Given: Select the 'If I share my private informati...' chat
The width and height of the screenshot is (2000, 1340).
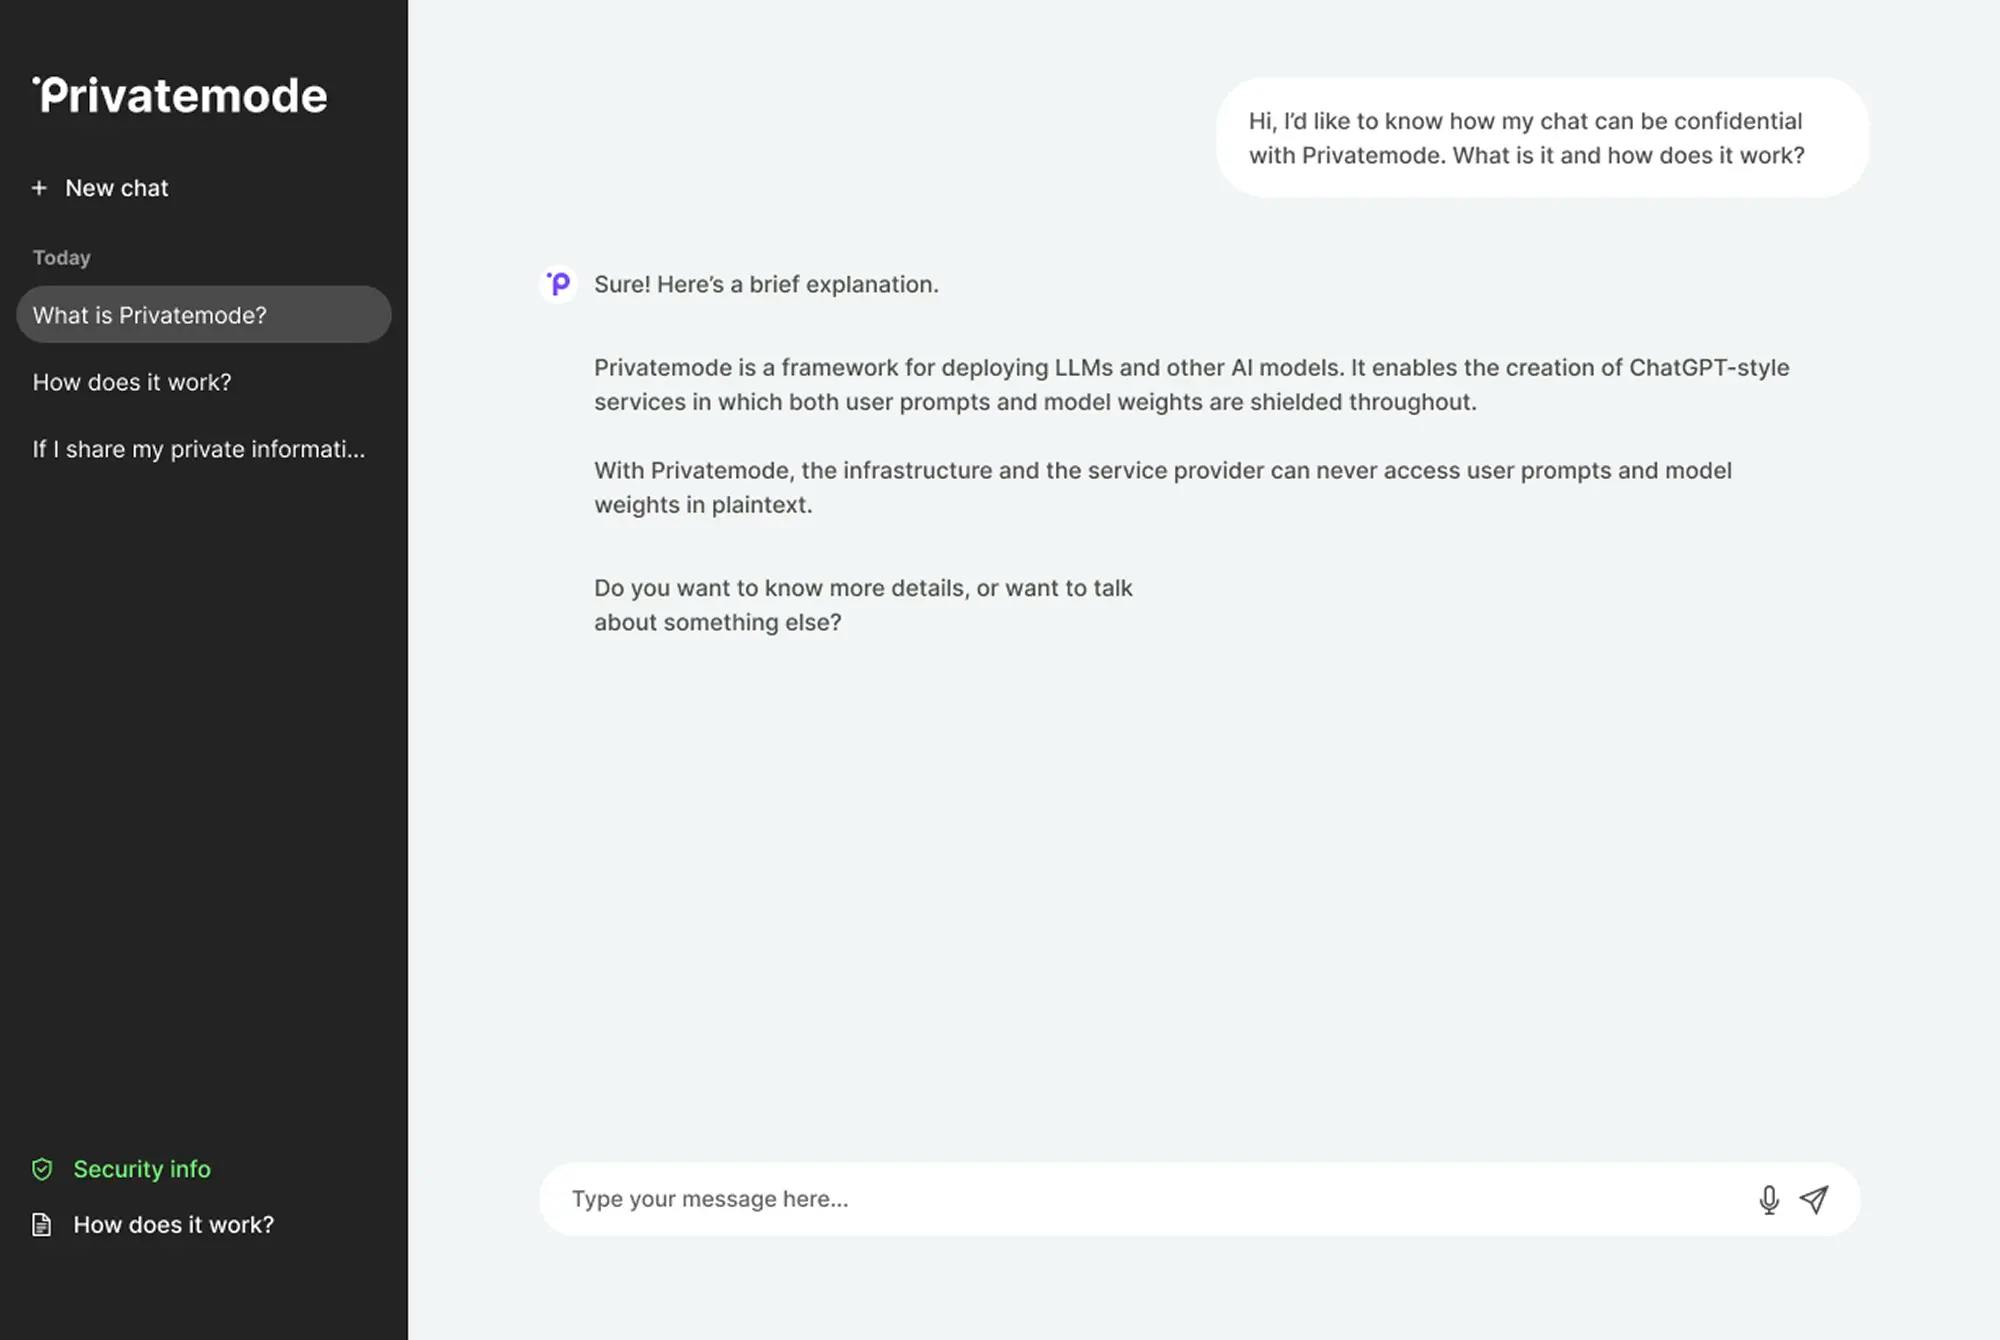Looking at the screenshot, I should click(x=198, y=449).
